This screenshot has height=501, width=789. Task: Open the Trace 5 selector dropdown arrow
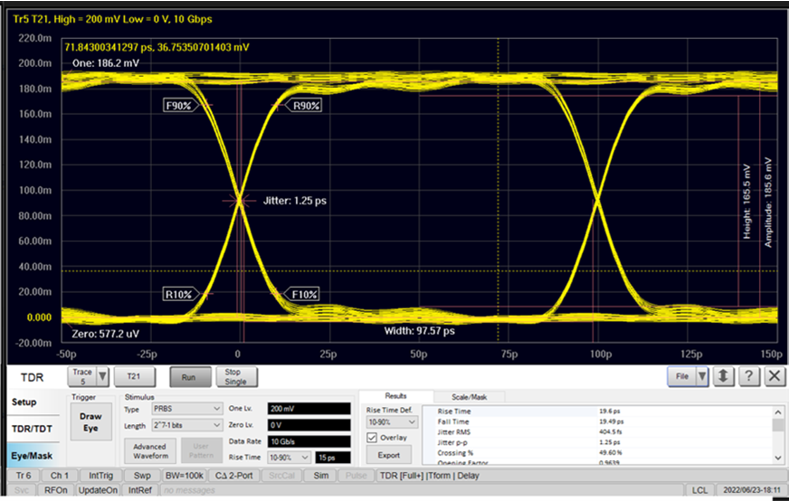click(102, 376)
